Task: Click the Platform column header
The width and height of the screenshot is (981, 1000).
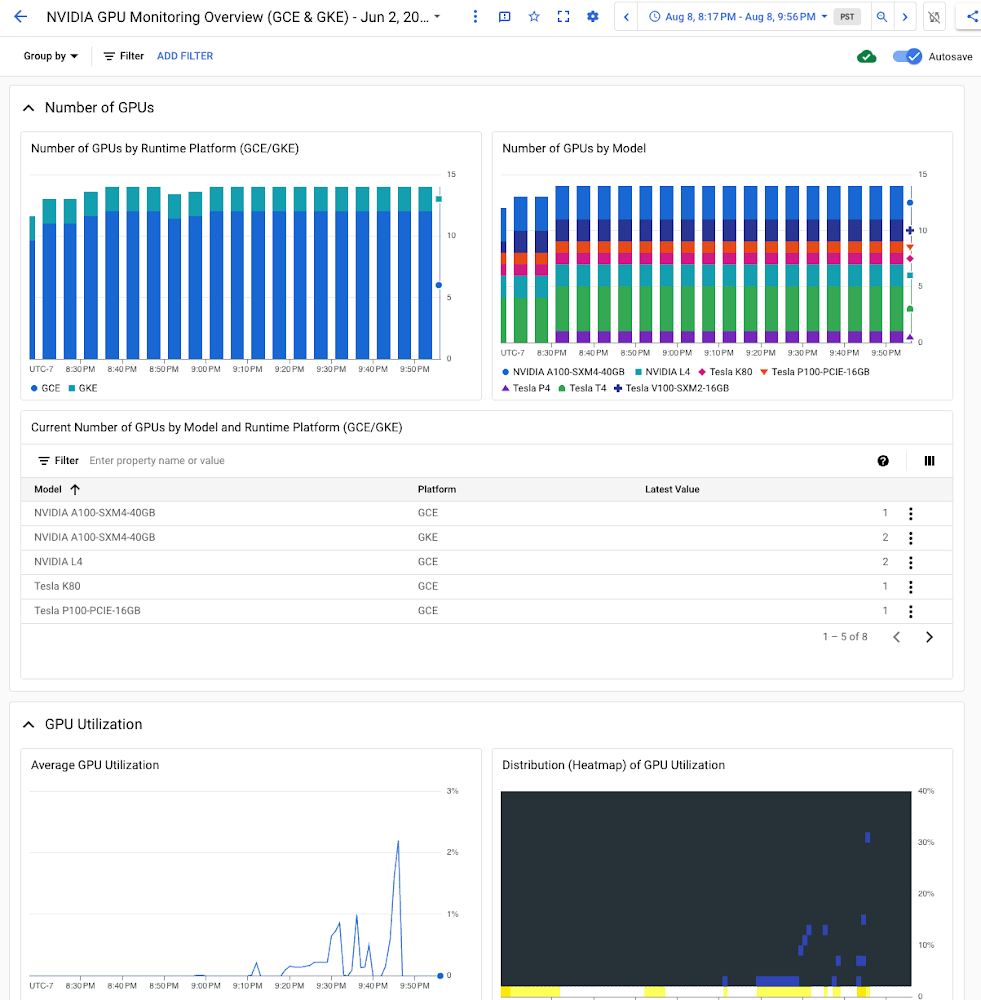Action: point(437,489)
